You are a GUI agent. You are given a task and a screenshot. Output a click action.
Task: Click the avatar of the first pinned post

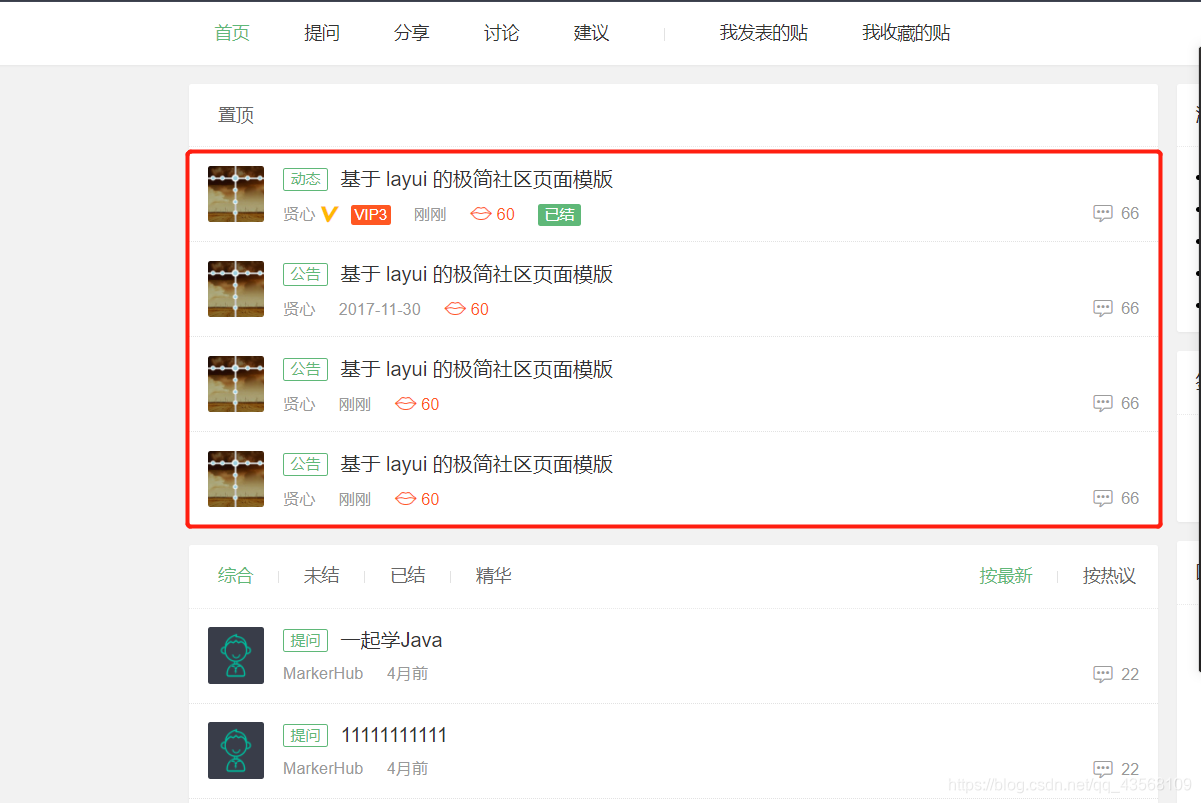tap(236, 194)
